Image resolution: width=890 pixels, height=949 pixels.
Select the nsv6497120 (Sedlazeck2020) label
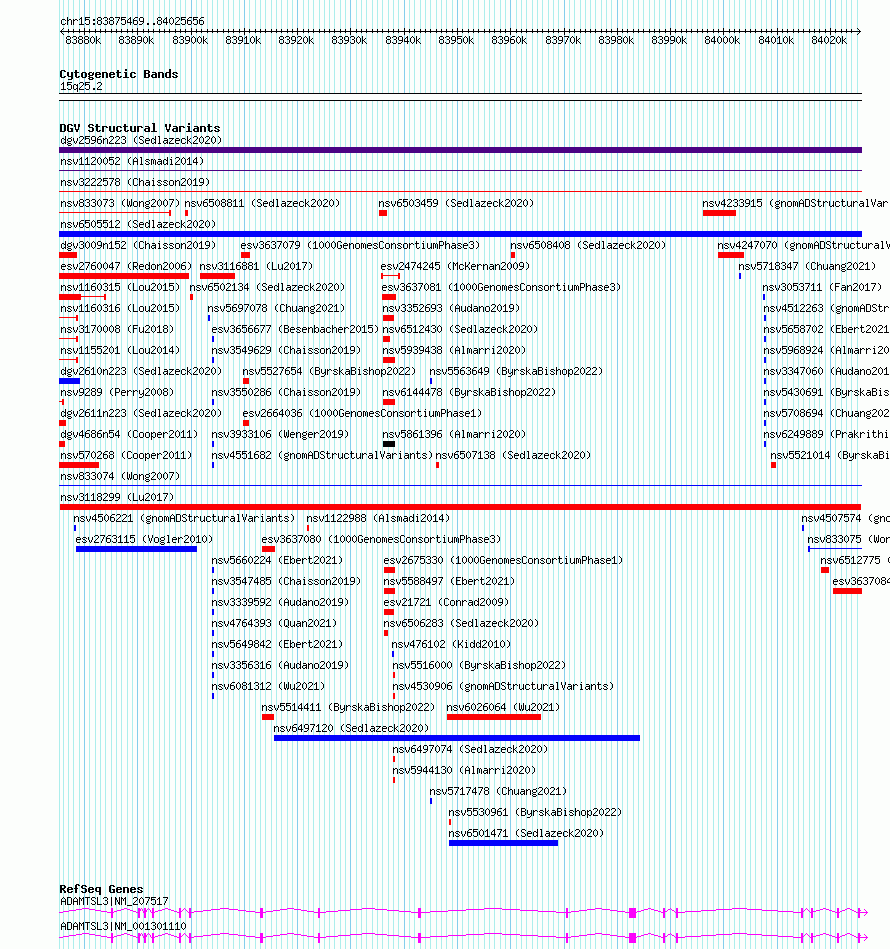pos(351,729)
